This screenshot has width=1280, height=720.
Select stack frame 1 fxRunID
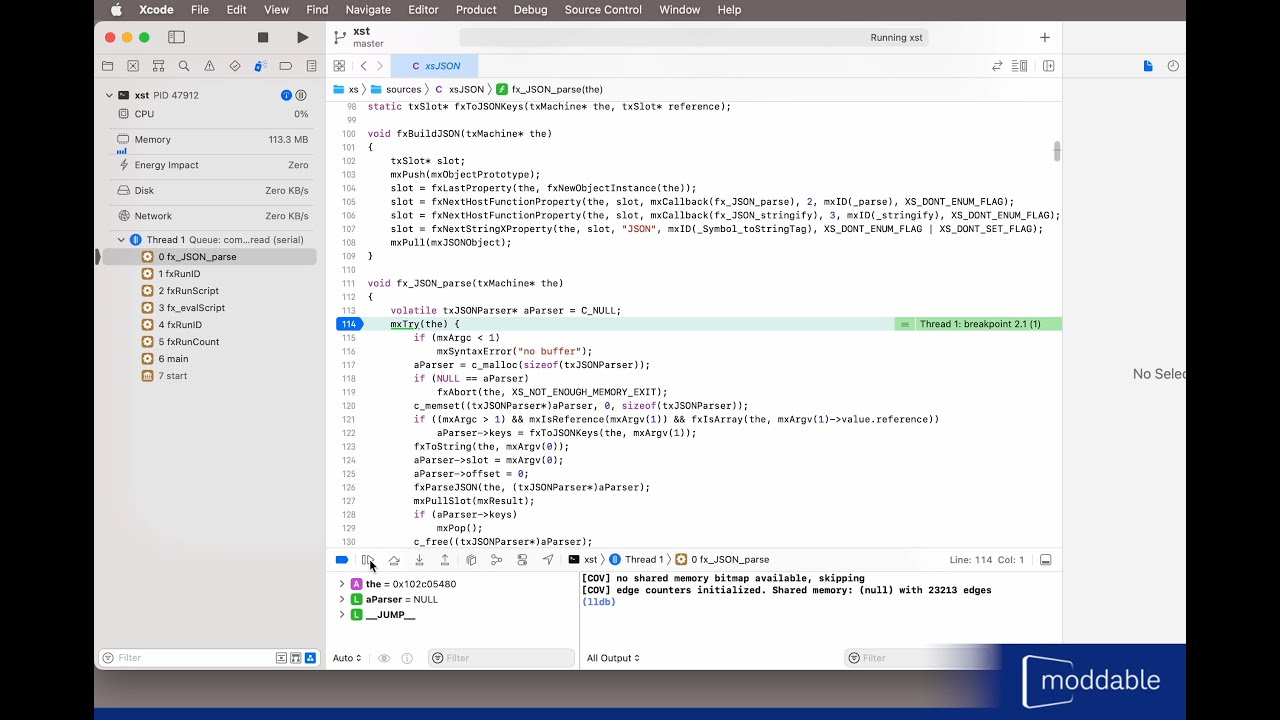208,274
